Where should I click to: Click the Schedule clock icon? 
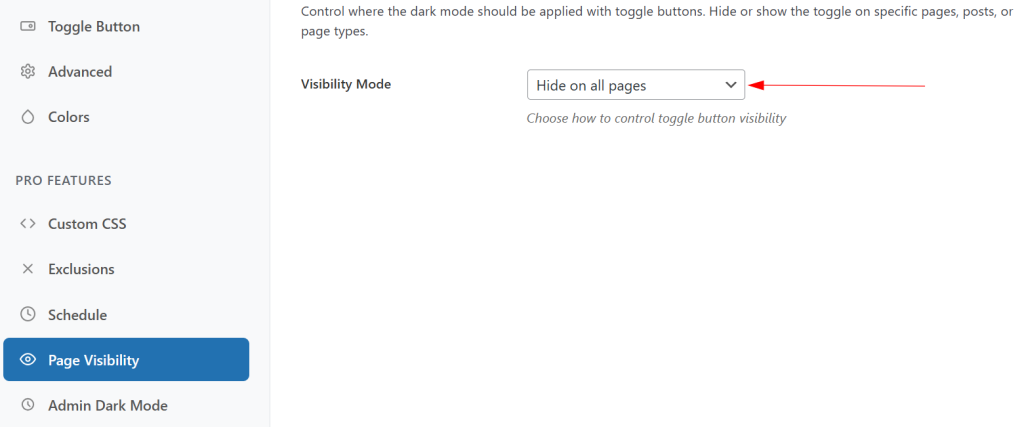pyautogui.click(x=28, y=315)
